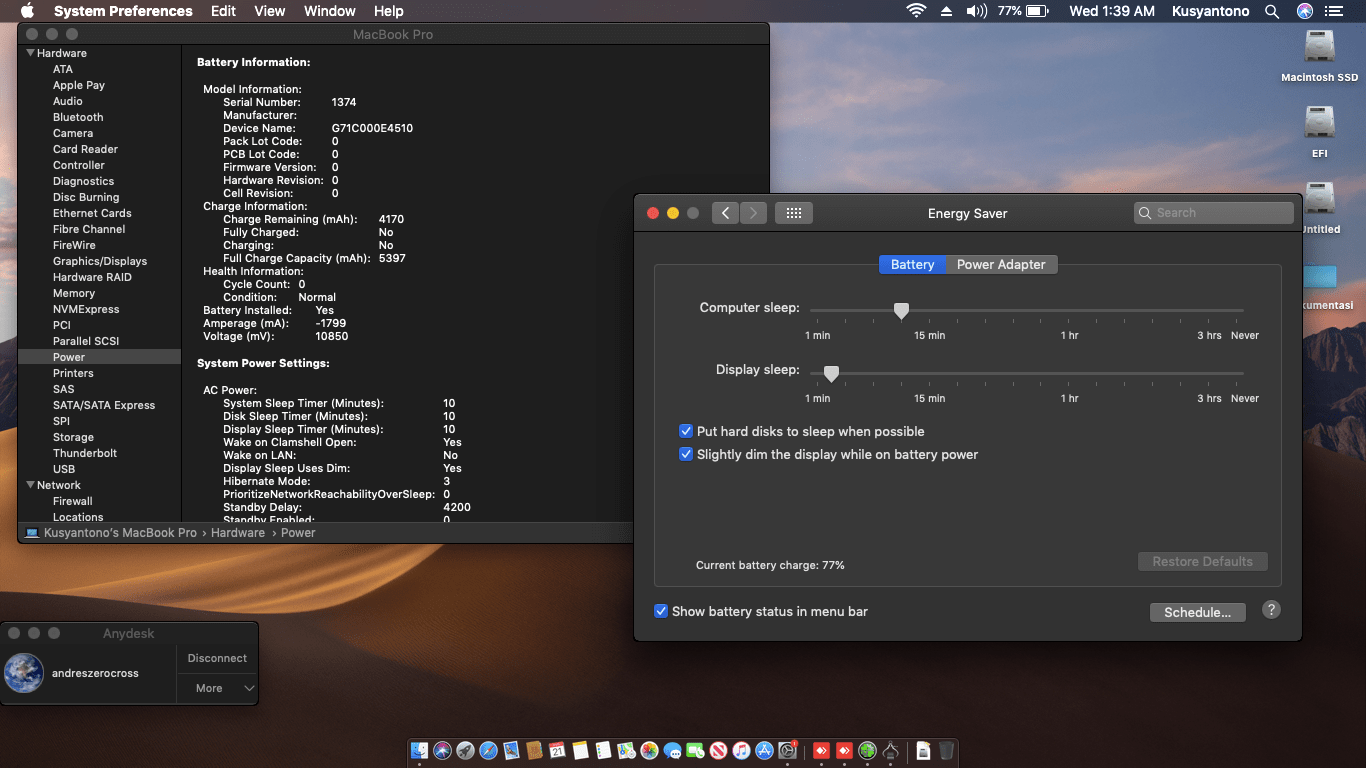Toggle Put hard disks to sleep checkbox

pos(686,431)
